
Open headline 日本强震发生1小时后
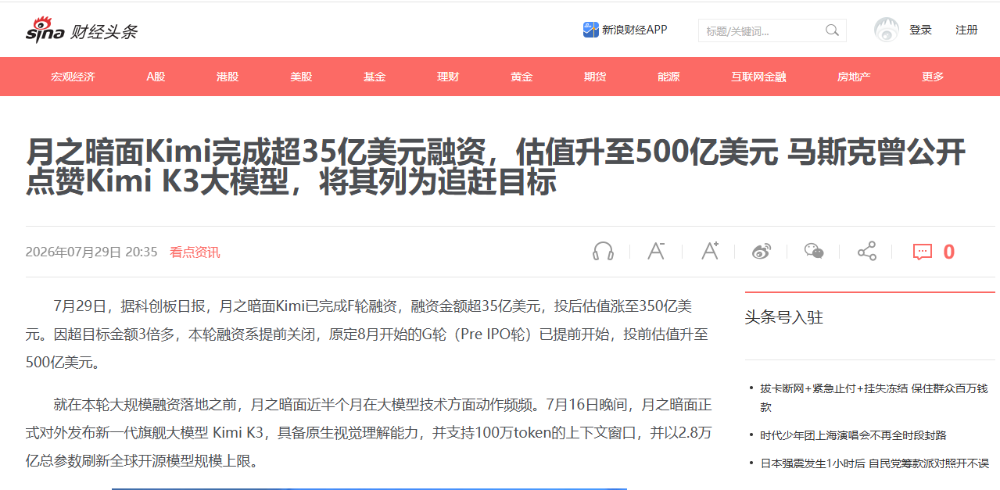(874, 463)
